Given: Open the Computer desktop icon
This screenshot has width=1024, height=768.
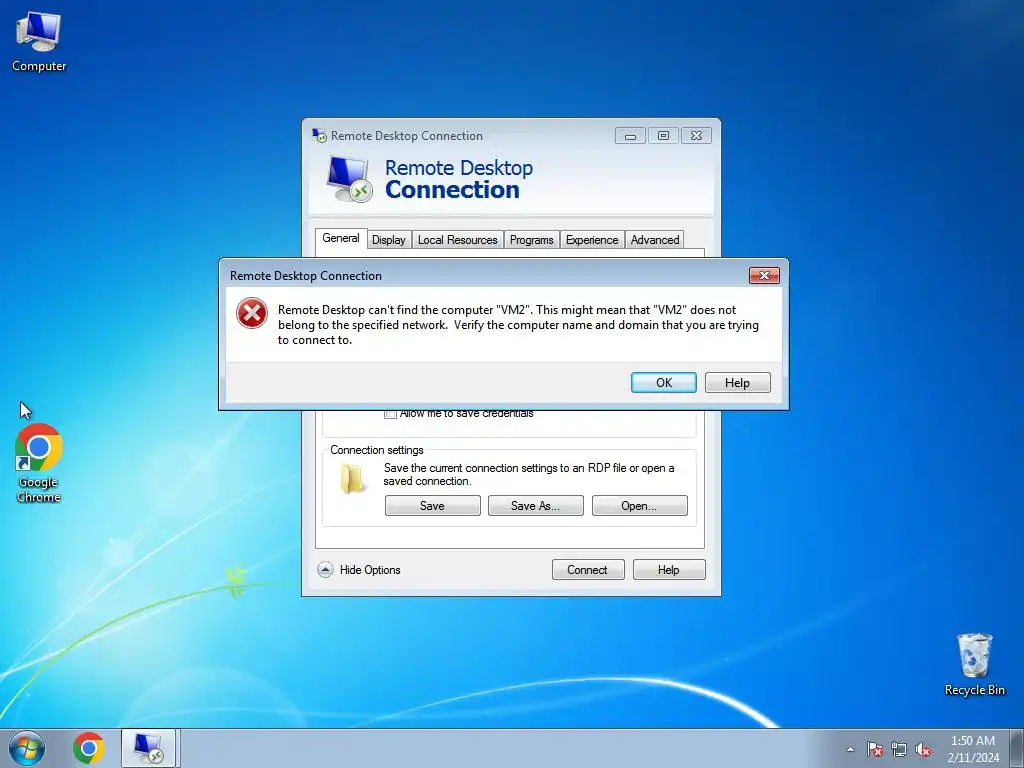Looking at the screenshot, I should click(39, 42).
